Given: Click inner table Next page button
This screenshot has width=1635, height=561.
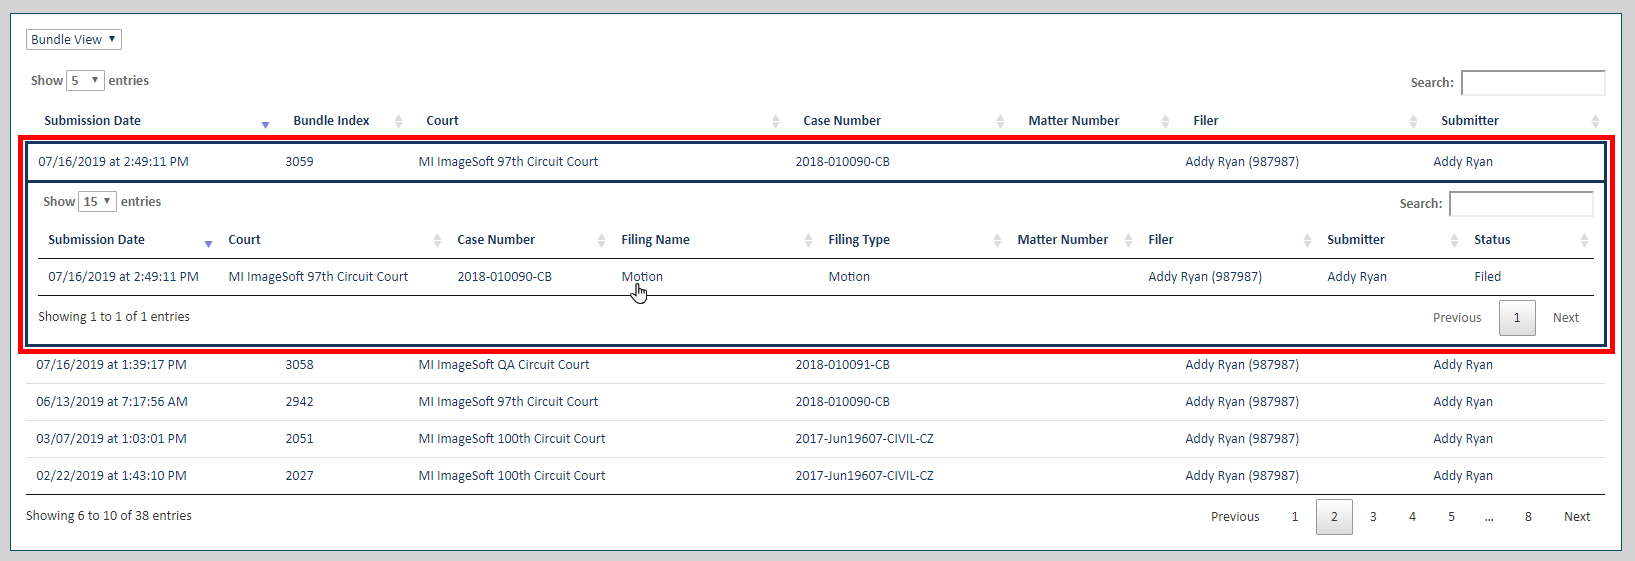Looking at the screenshot, I should coord(1566,318).
